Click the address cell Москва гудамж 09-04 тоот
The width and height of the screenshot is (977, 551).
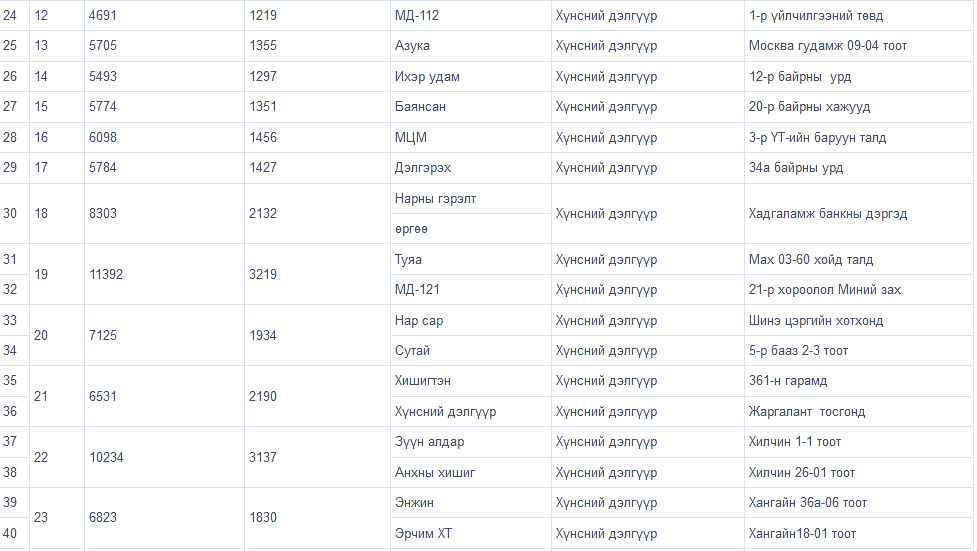coord(828,46)
